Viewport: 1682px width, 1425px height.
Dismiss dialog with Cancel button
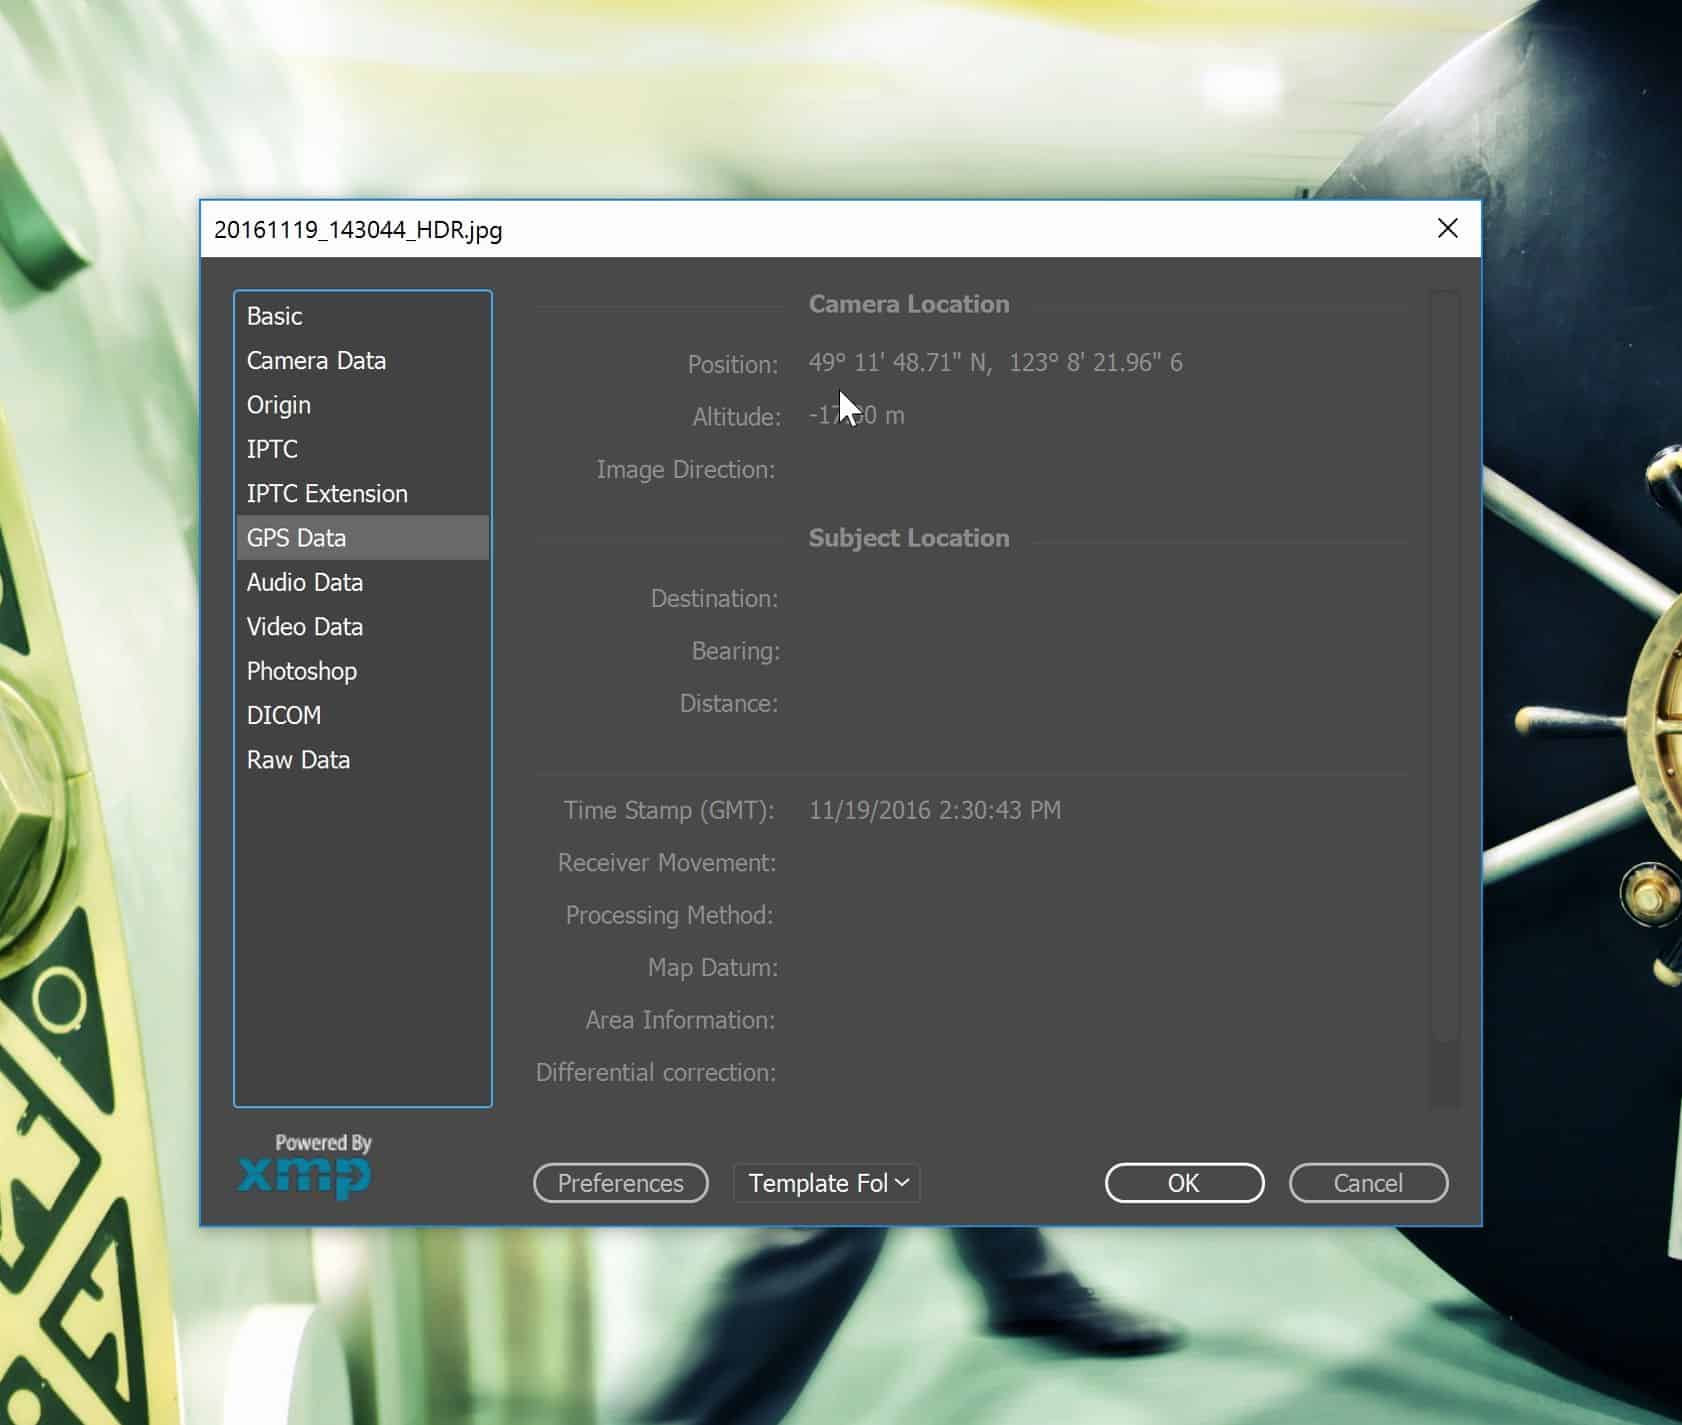1368,1183
